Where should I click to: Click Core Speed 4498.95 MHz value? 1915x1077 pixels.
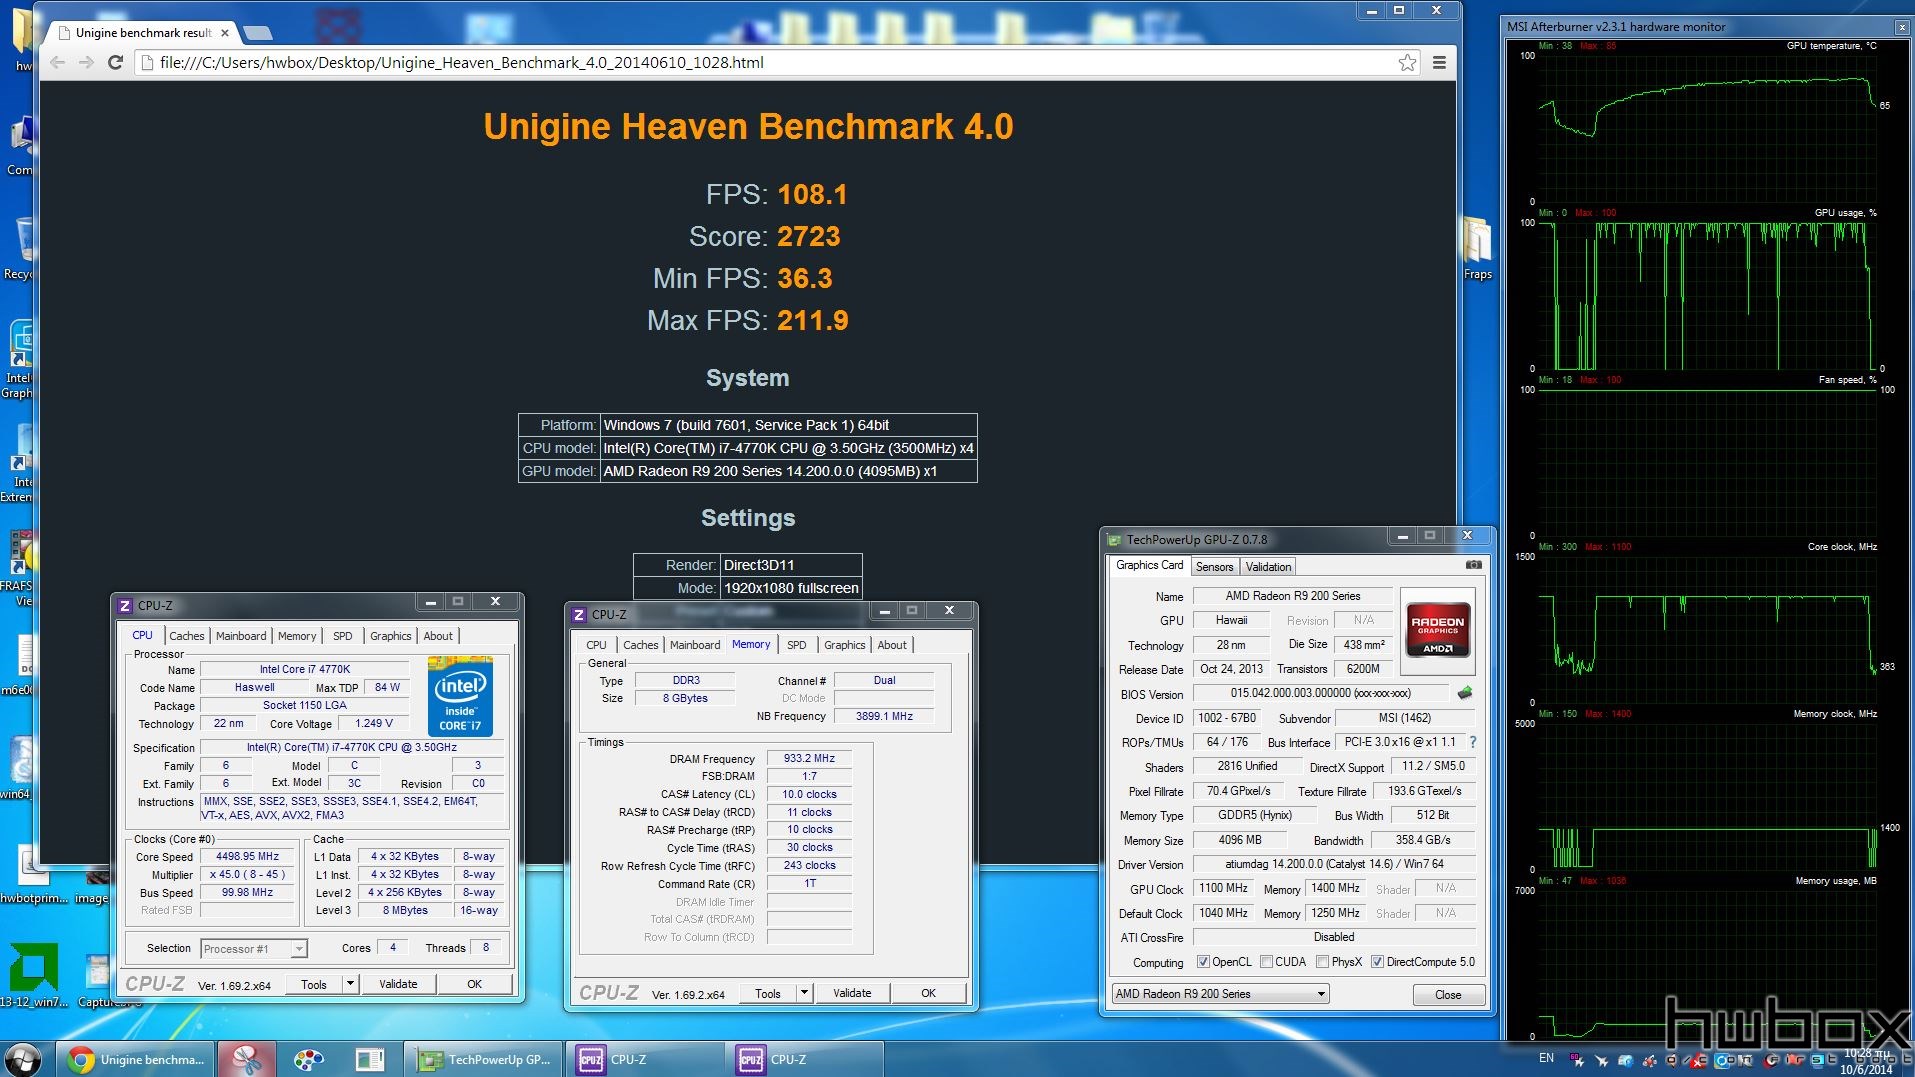[x=247, y=856]
